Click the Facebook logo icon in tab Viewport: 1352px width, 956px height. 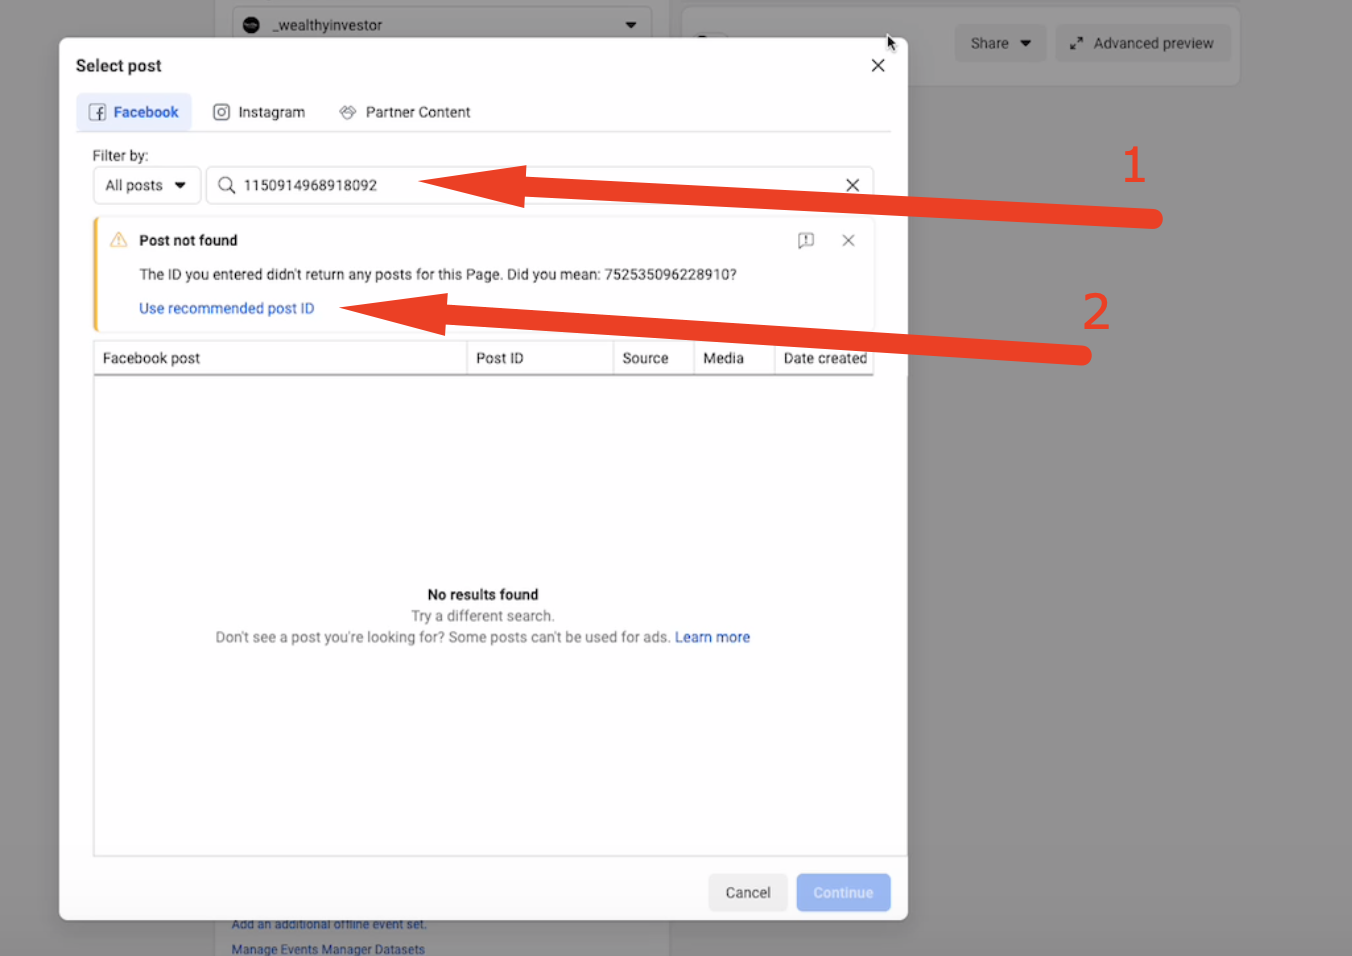coord(98,112)
